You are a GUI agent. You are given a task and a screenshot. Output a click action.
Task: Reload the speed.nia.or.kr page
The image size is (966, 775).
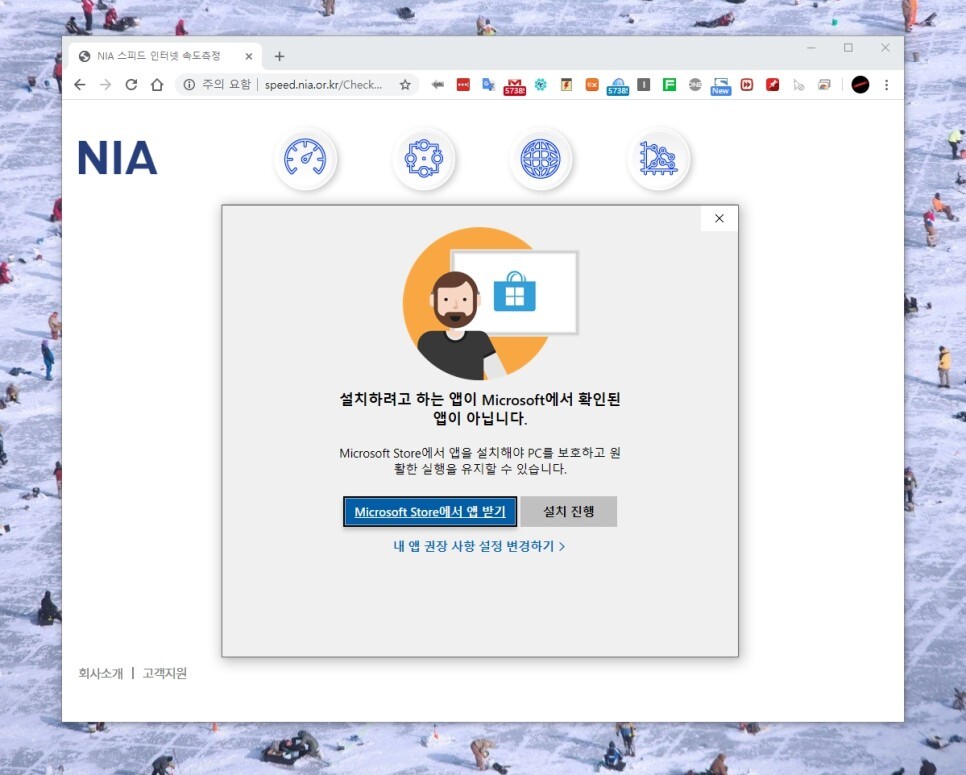(x=131, y=85)
